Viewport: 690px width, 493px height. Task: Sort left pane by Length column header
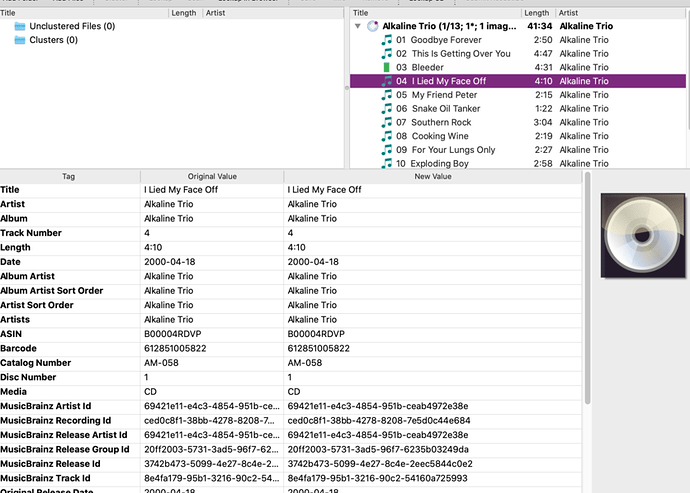(x=185, y=13)
